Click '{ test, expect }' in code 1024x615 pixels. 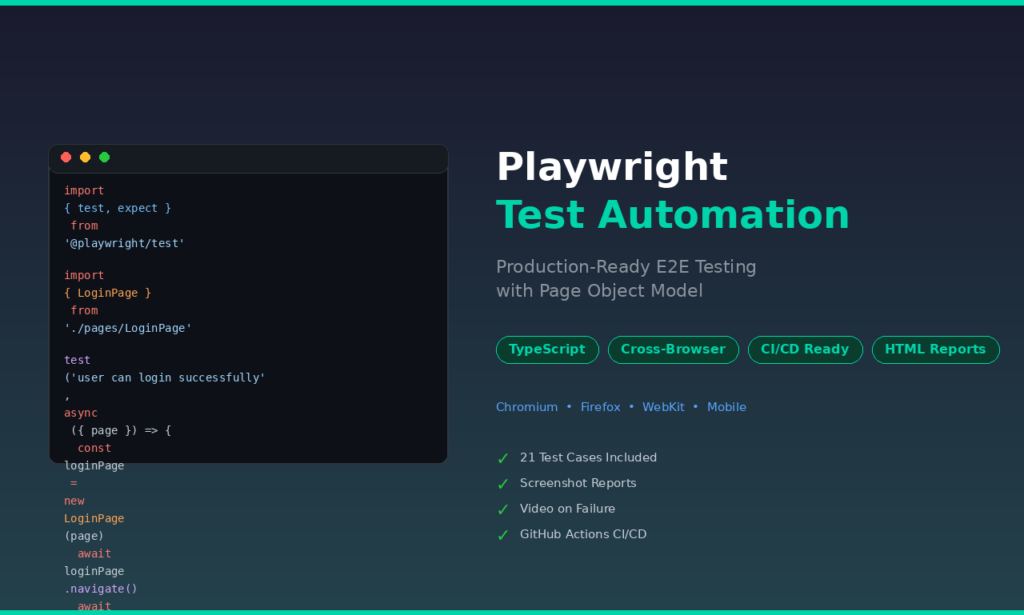[x=118, y=208]
